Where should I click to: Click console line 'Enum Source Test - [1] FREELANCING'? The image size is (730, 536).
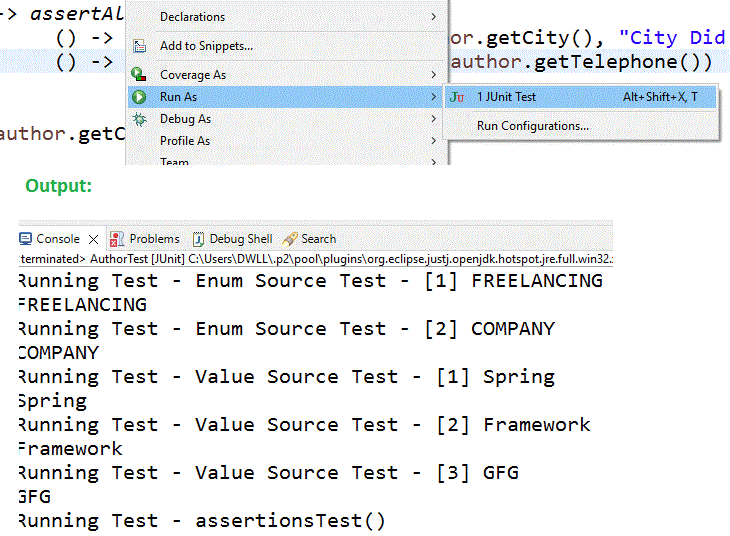(x=311, y=281)
